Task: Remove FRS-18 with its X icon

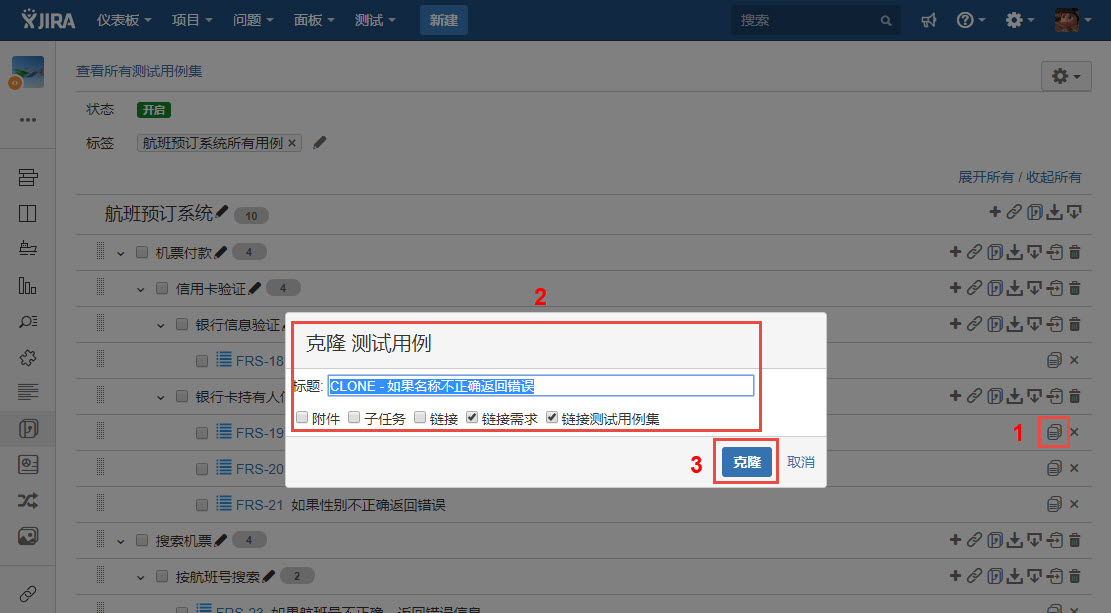Action: tap(1074, 360)
